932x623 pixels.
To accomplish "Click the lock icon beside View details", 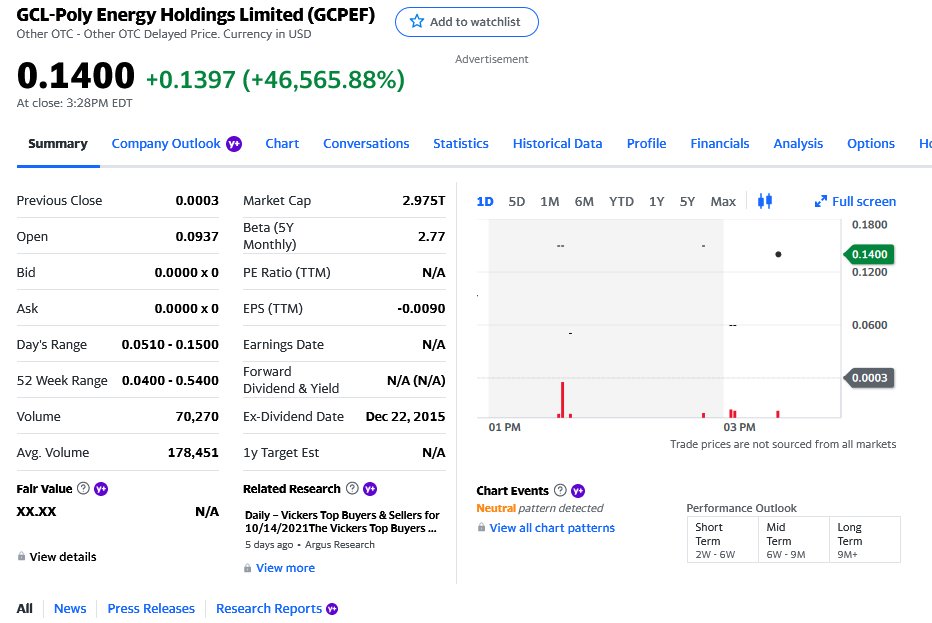I will 21,556.
